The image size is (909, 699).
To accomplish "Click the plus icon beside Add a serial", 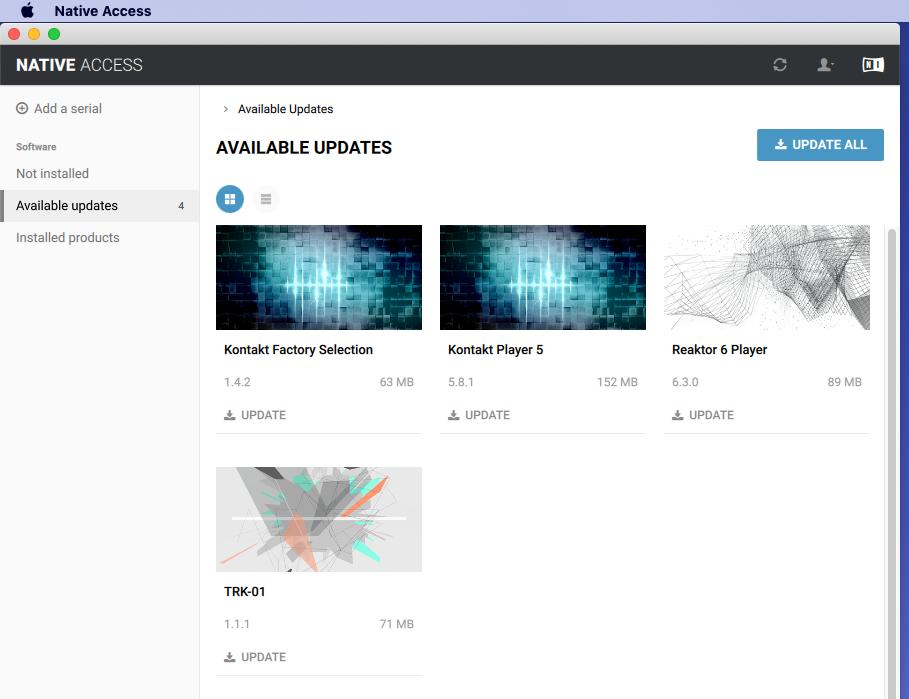I will pyautogui.click(x=22, y=108).
